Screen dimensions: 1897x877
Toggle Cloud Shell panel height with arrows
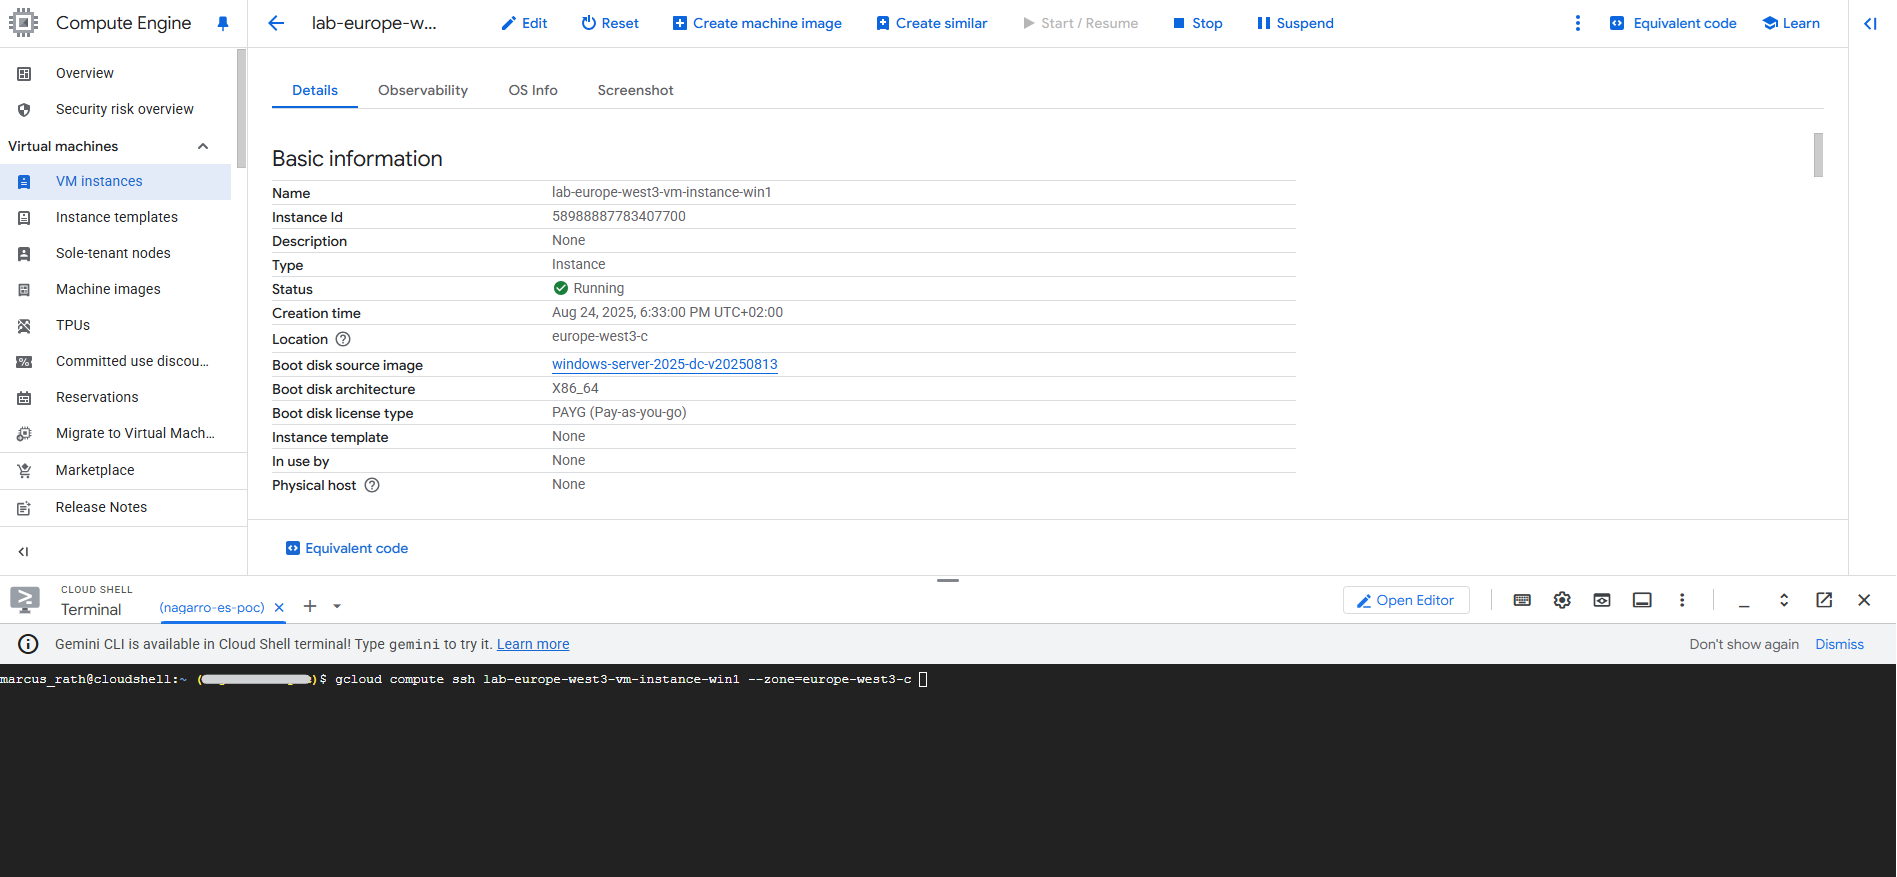coord(1784,600)
